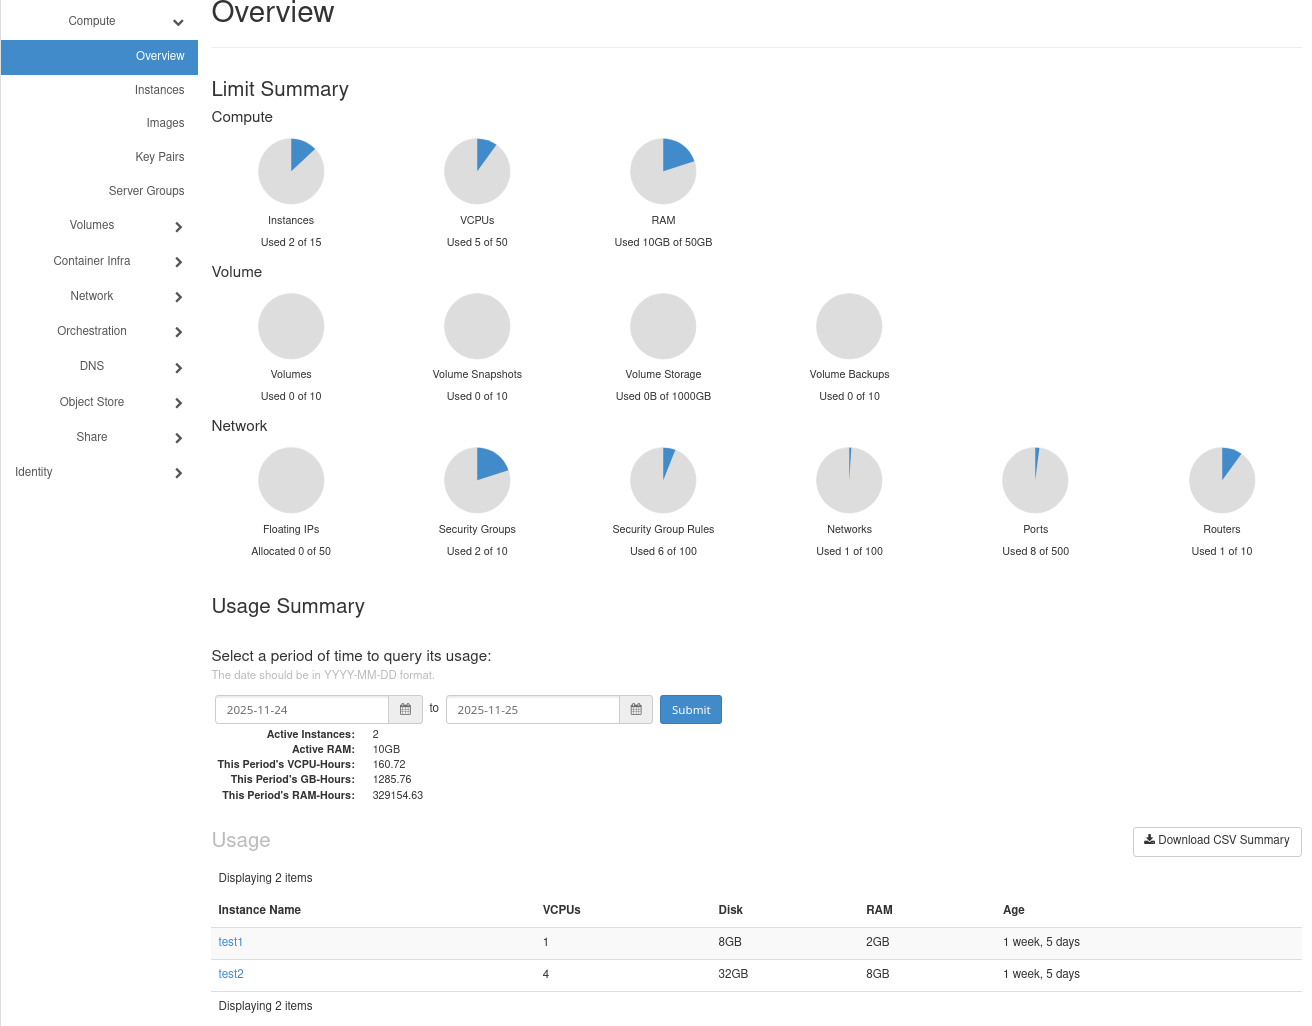This screenshot has height=1026, width=1312.
Task: Open the test2 instance link
Action: pos(231,974)
